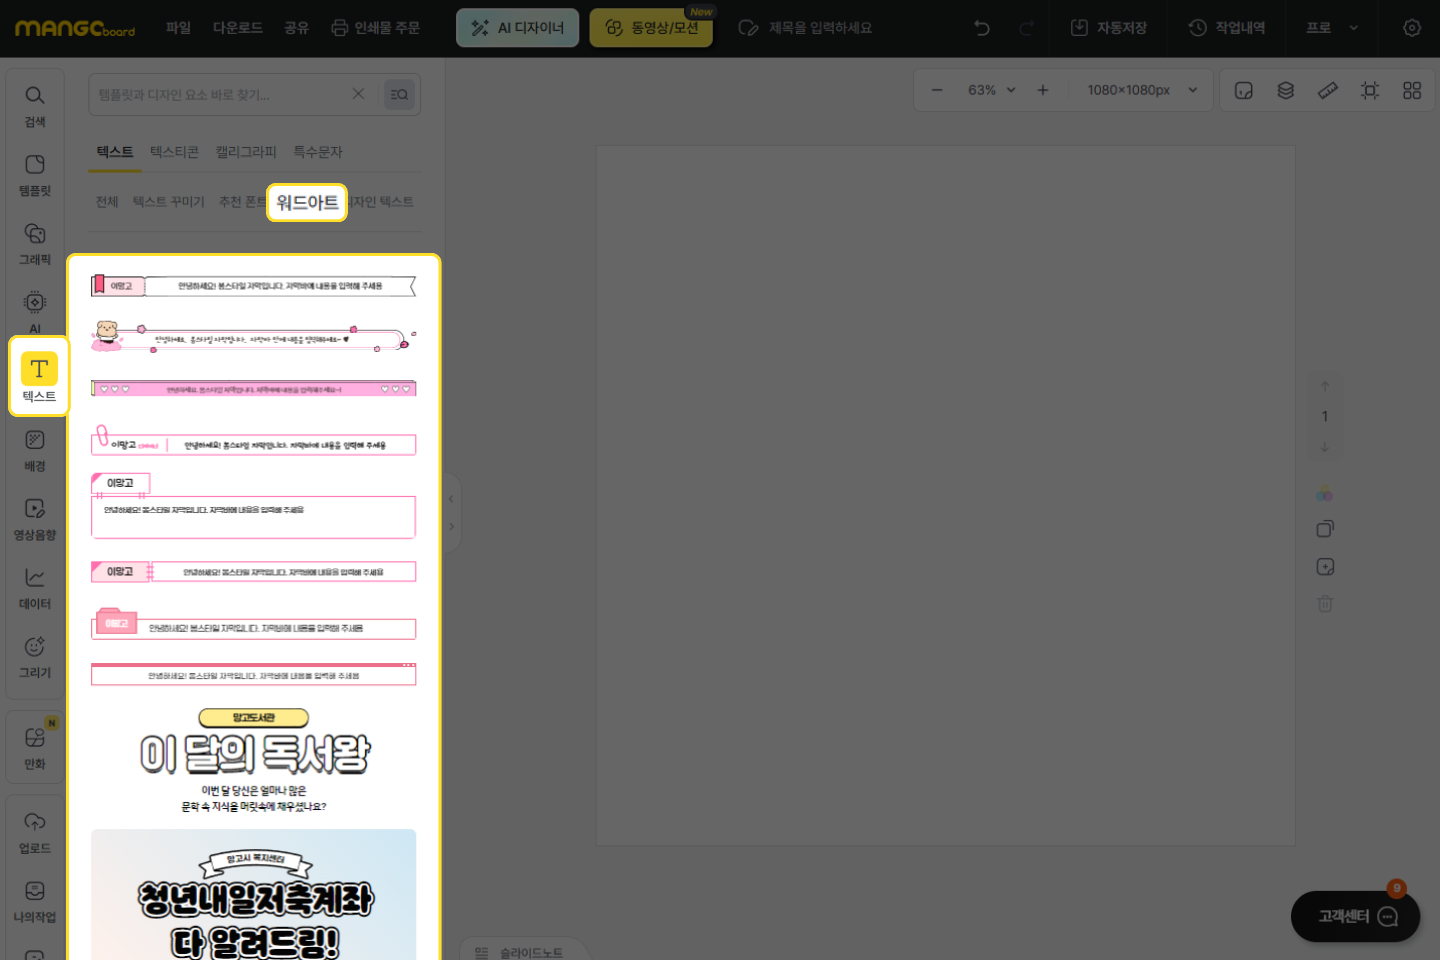Click the ruler icon in top toolbar
Screen dimensions: 1440x960
click(x=1328, y=90)
